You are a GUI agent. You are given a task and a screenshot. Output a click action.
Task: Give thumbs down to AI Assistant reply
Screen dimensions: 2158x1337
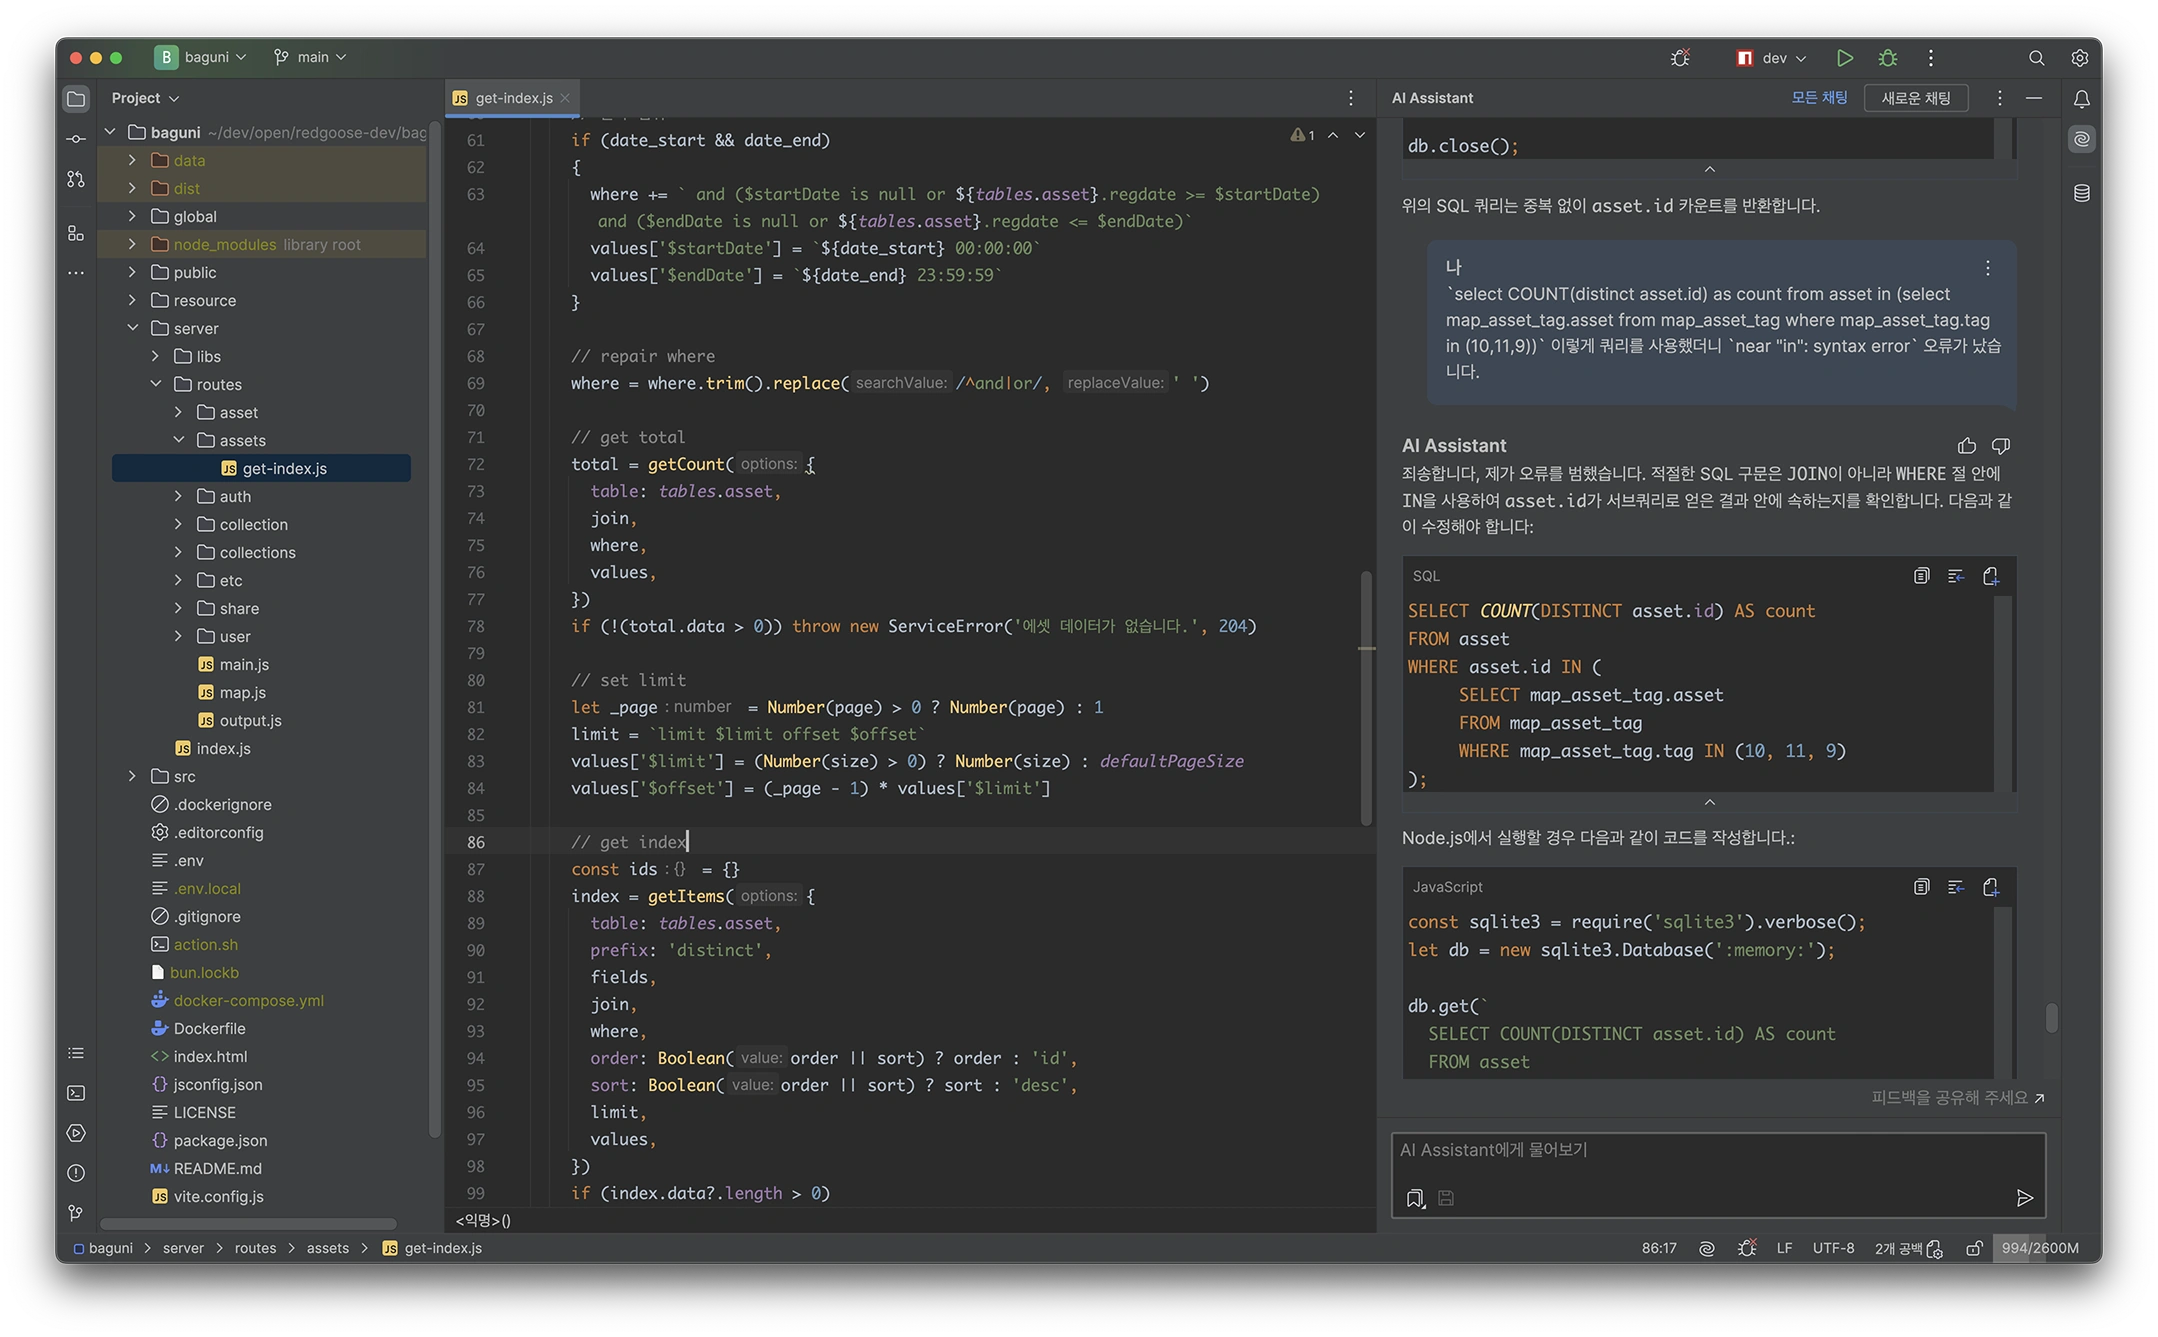pos(2001,446)
